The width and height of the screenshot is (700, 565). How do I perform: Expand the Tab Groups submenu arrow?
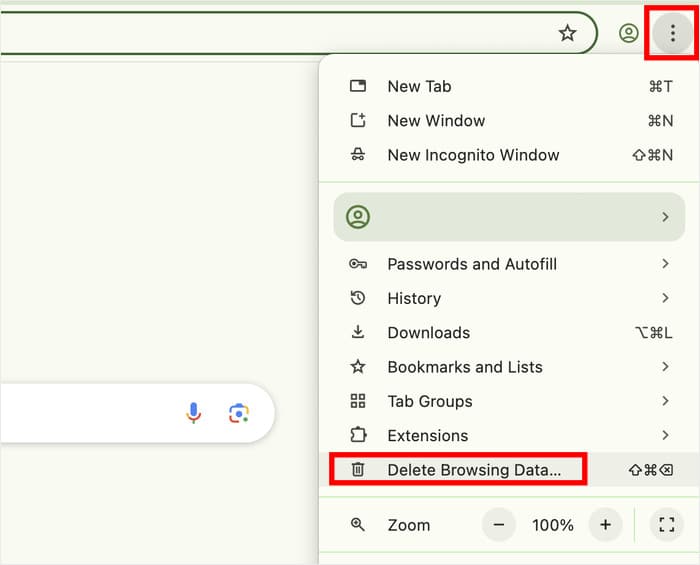tap(665, 401)
